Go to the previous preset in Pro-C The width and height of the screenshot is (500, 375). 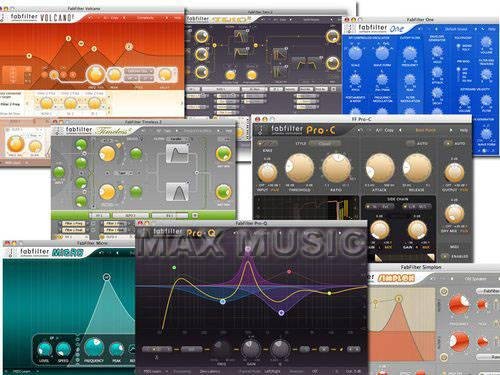(x=400, y=130)
